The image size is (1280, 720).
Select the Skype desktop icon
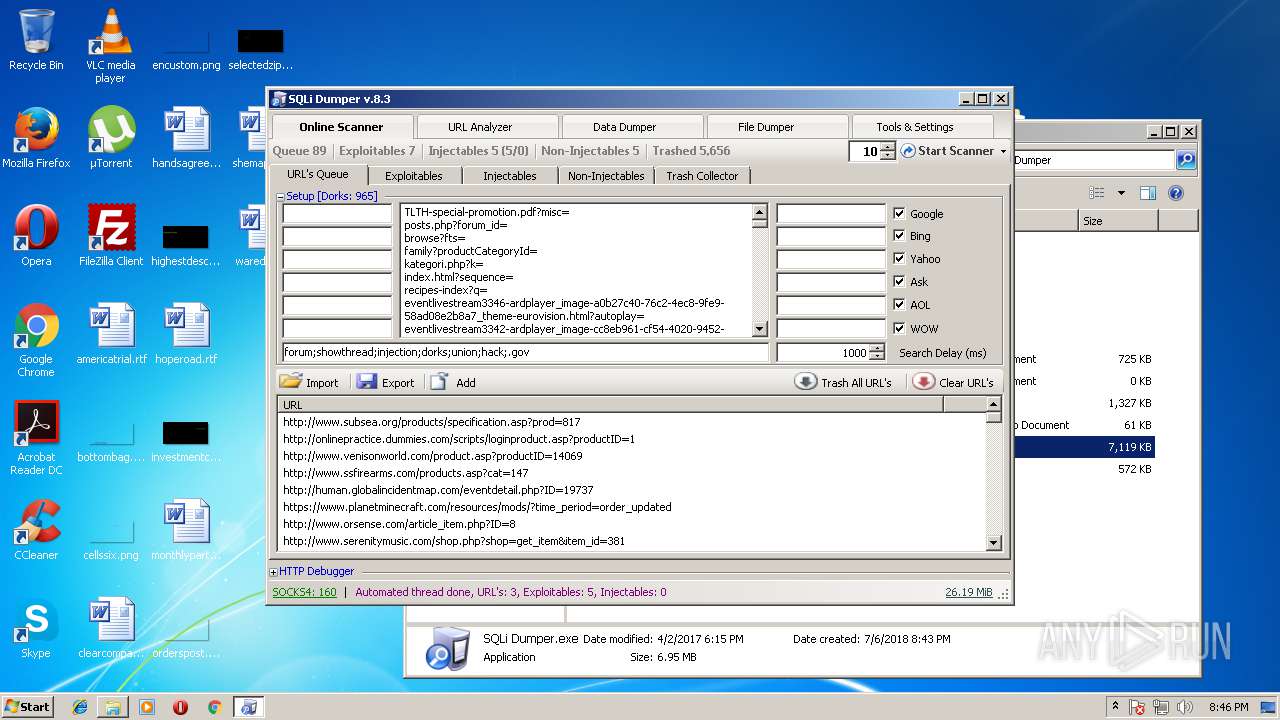[36, 628]
